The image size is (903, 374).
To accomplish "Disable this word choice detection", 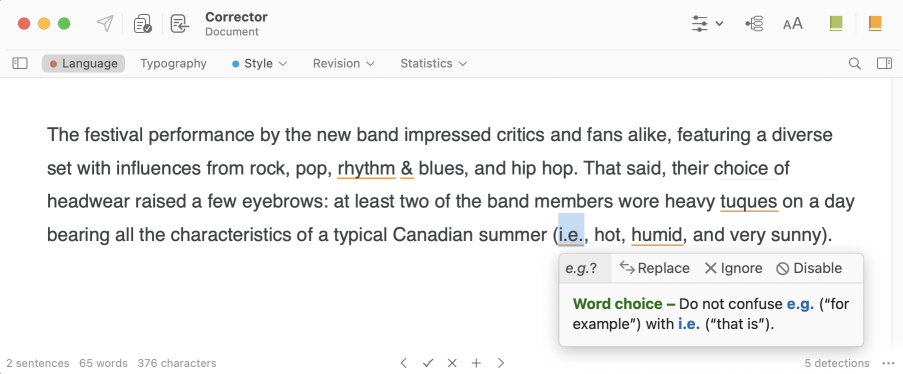I will click(x=809, y=268).
